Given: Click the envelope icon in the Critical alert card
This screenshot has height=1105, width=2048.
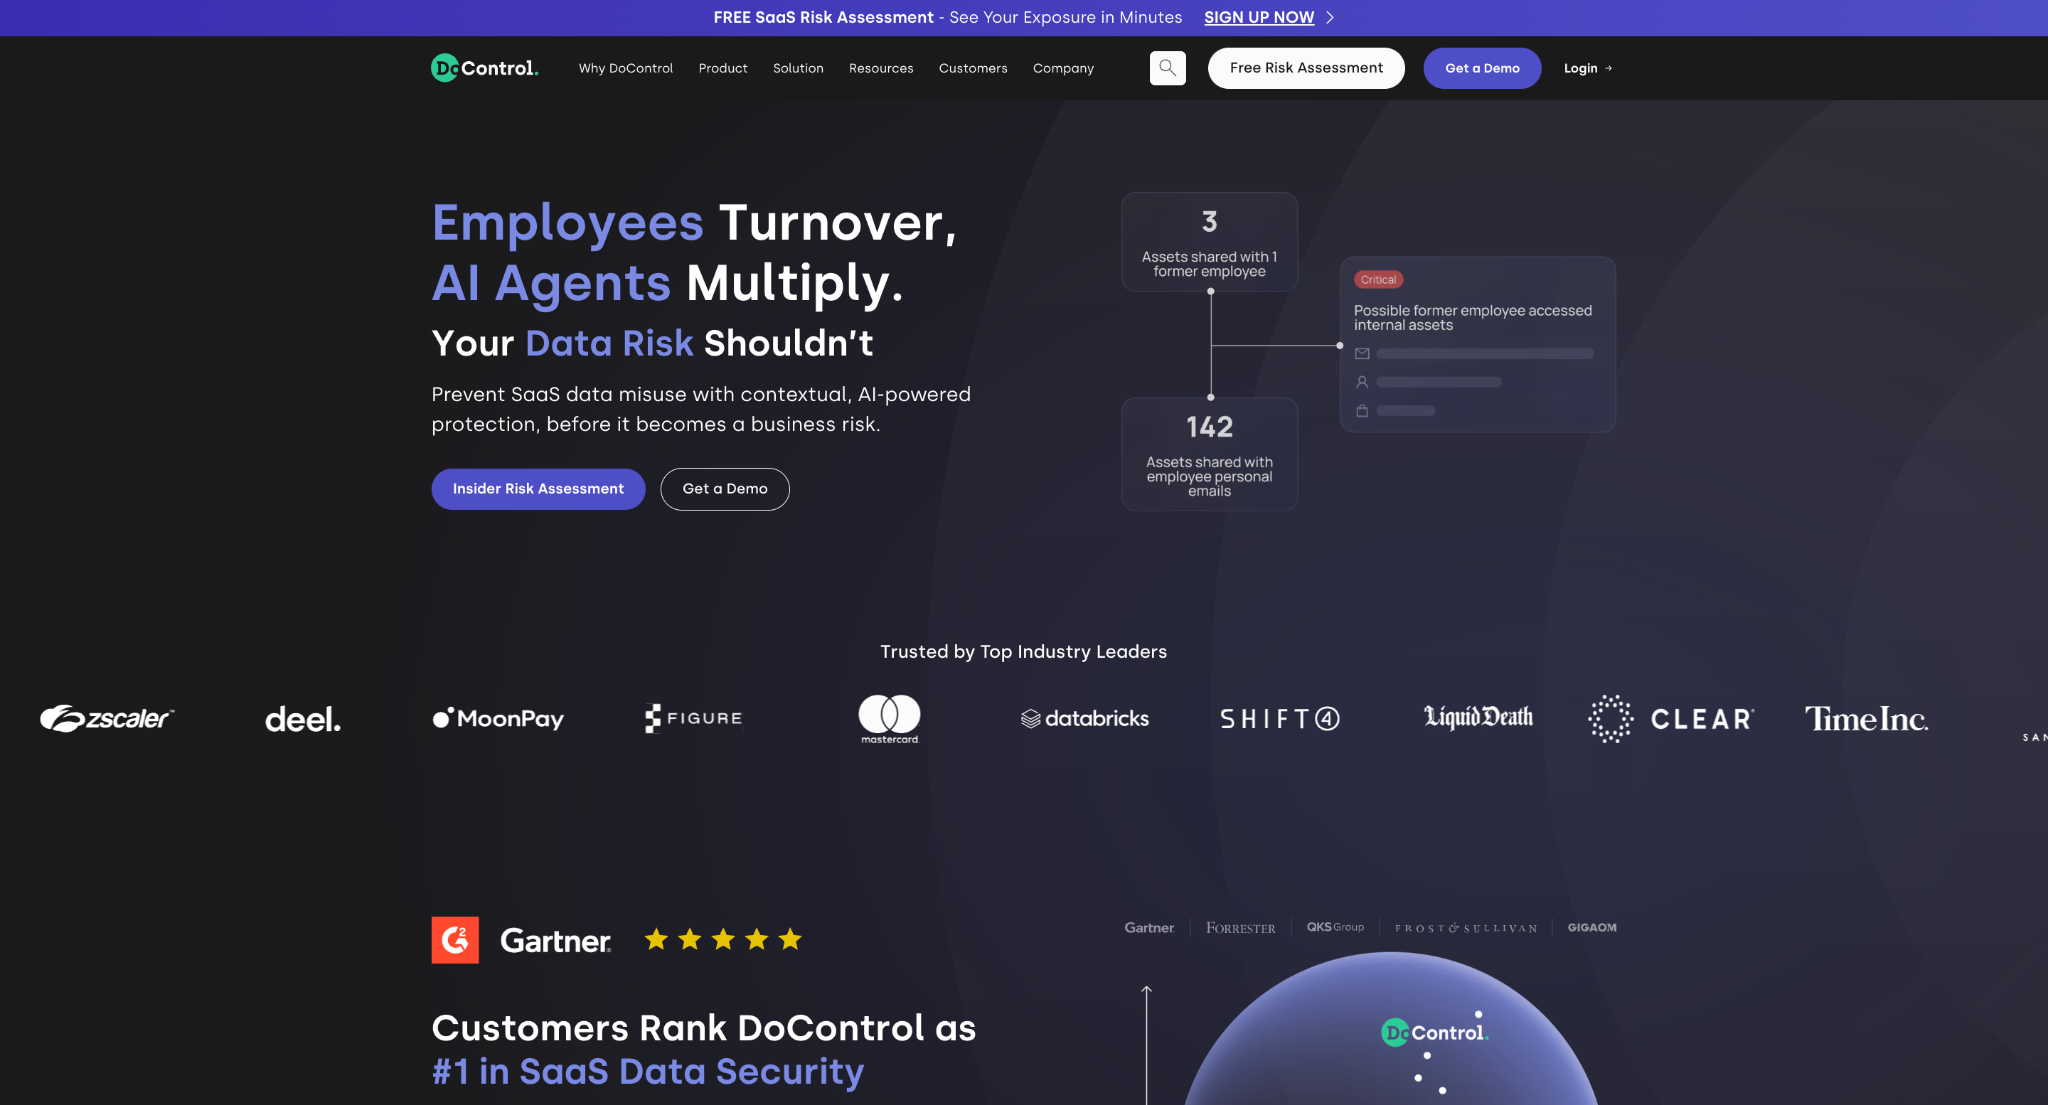Looking at the screenshot, I should (x=1362, y=354).
